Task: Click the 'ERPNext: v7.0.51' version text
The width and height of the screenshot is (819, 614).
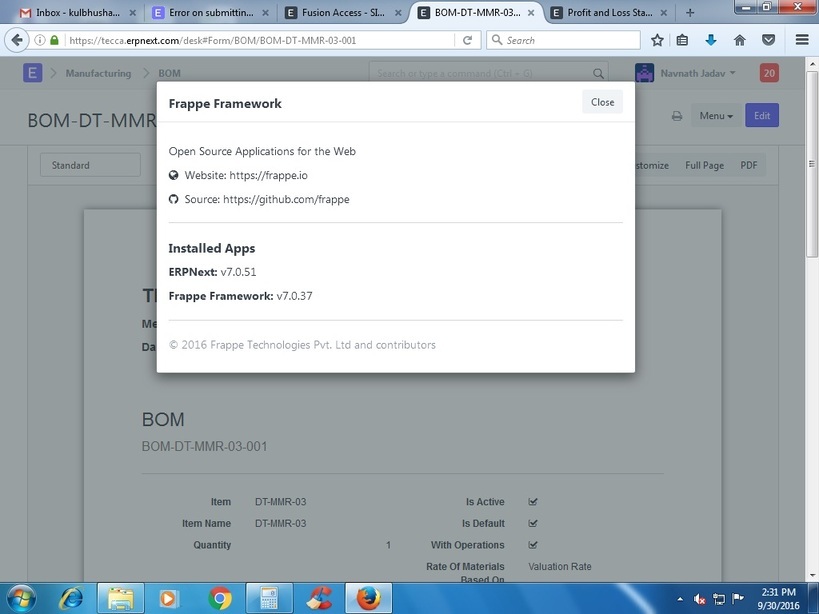Action: tap(212, 272)
